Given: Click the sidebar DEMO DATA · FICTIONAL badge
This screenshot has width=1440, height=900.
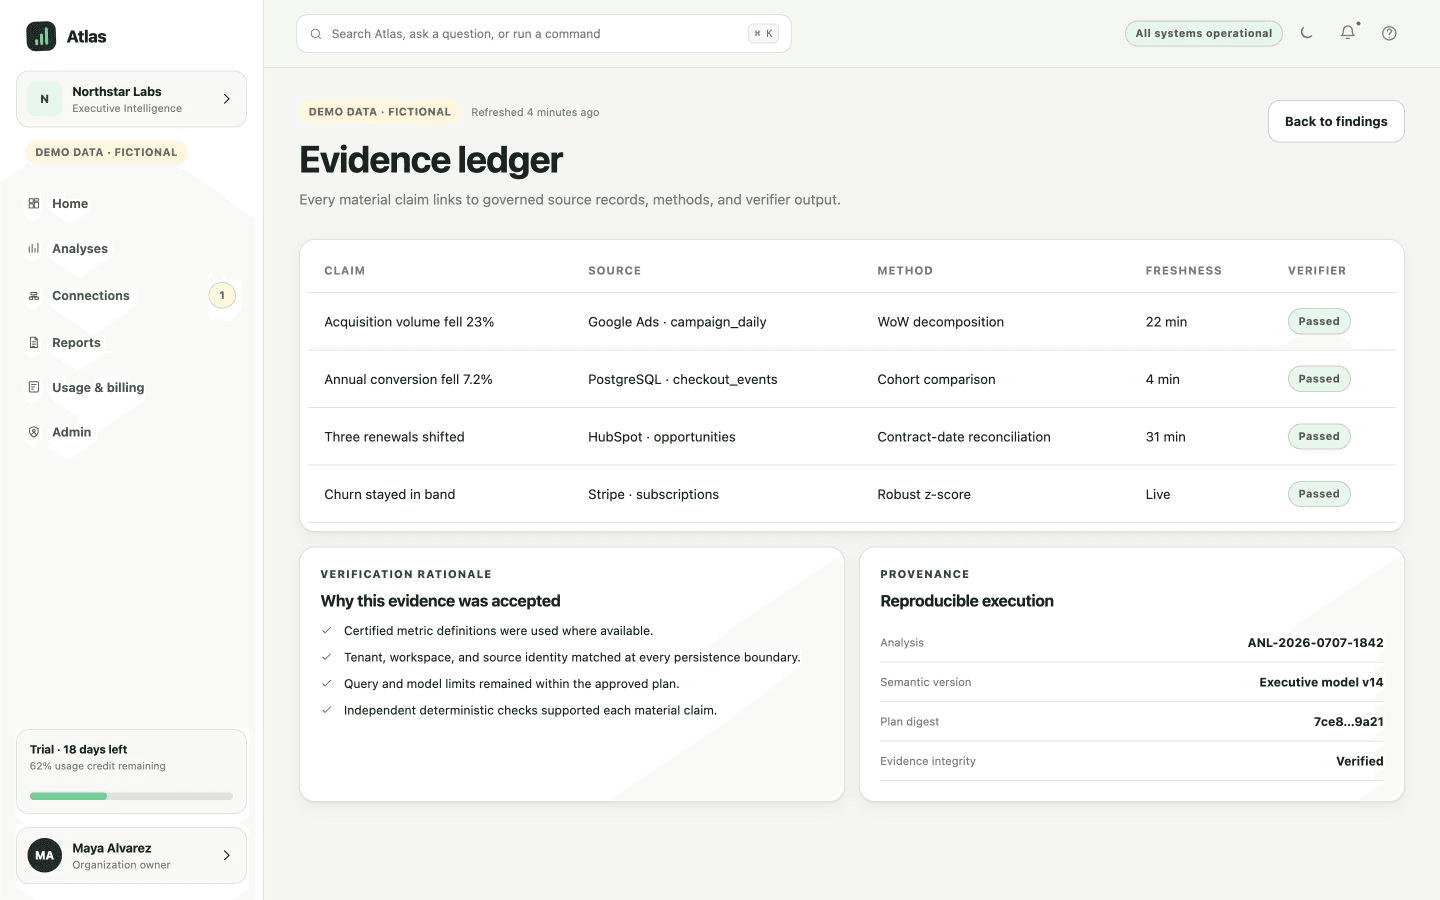Looking at the screenshot, I should click(106, 152).
